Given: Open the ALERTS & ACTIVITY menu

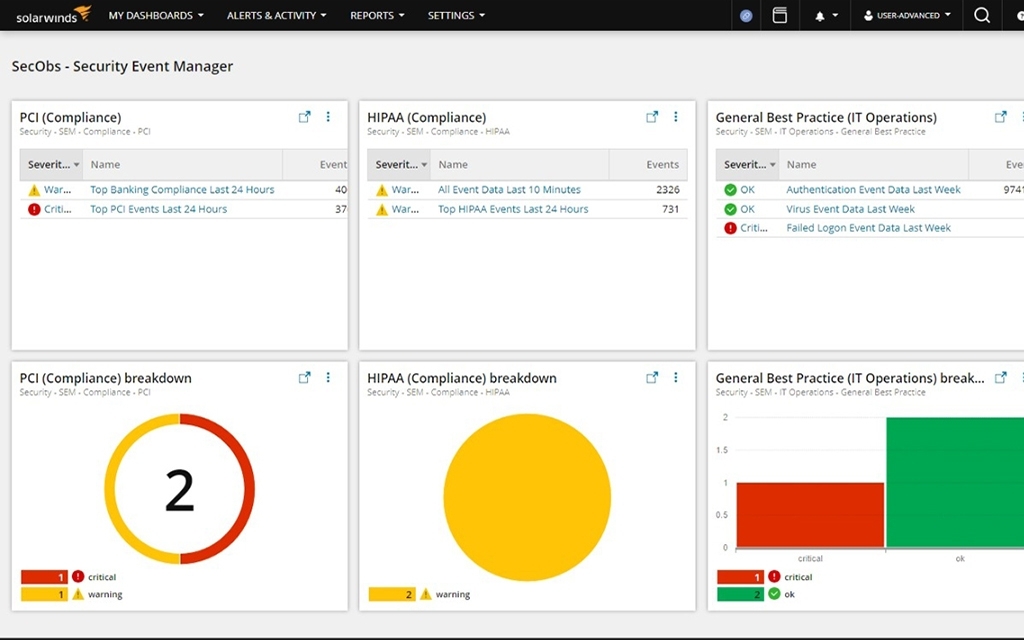Looking at the screenshot, I should [276, 15].
